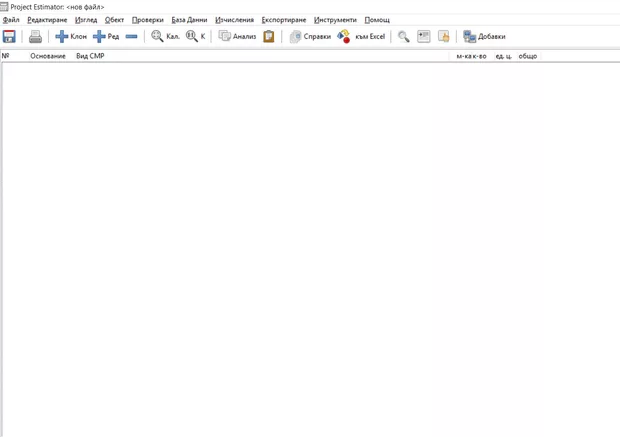
Task: Click the м-ка column header
Action: (x=464, y=56)
